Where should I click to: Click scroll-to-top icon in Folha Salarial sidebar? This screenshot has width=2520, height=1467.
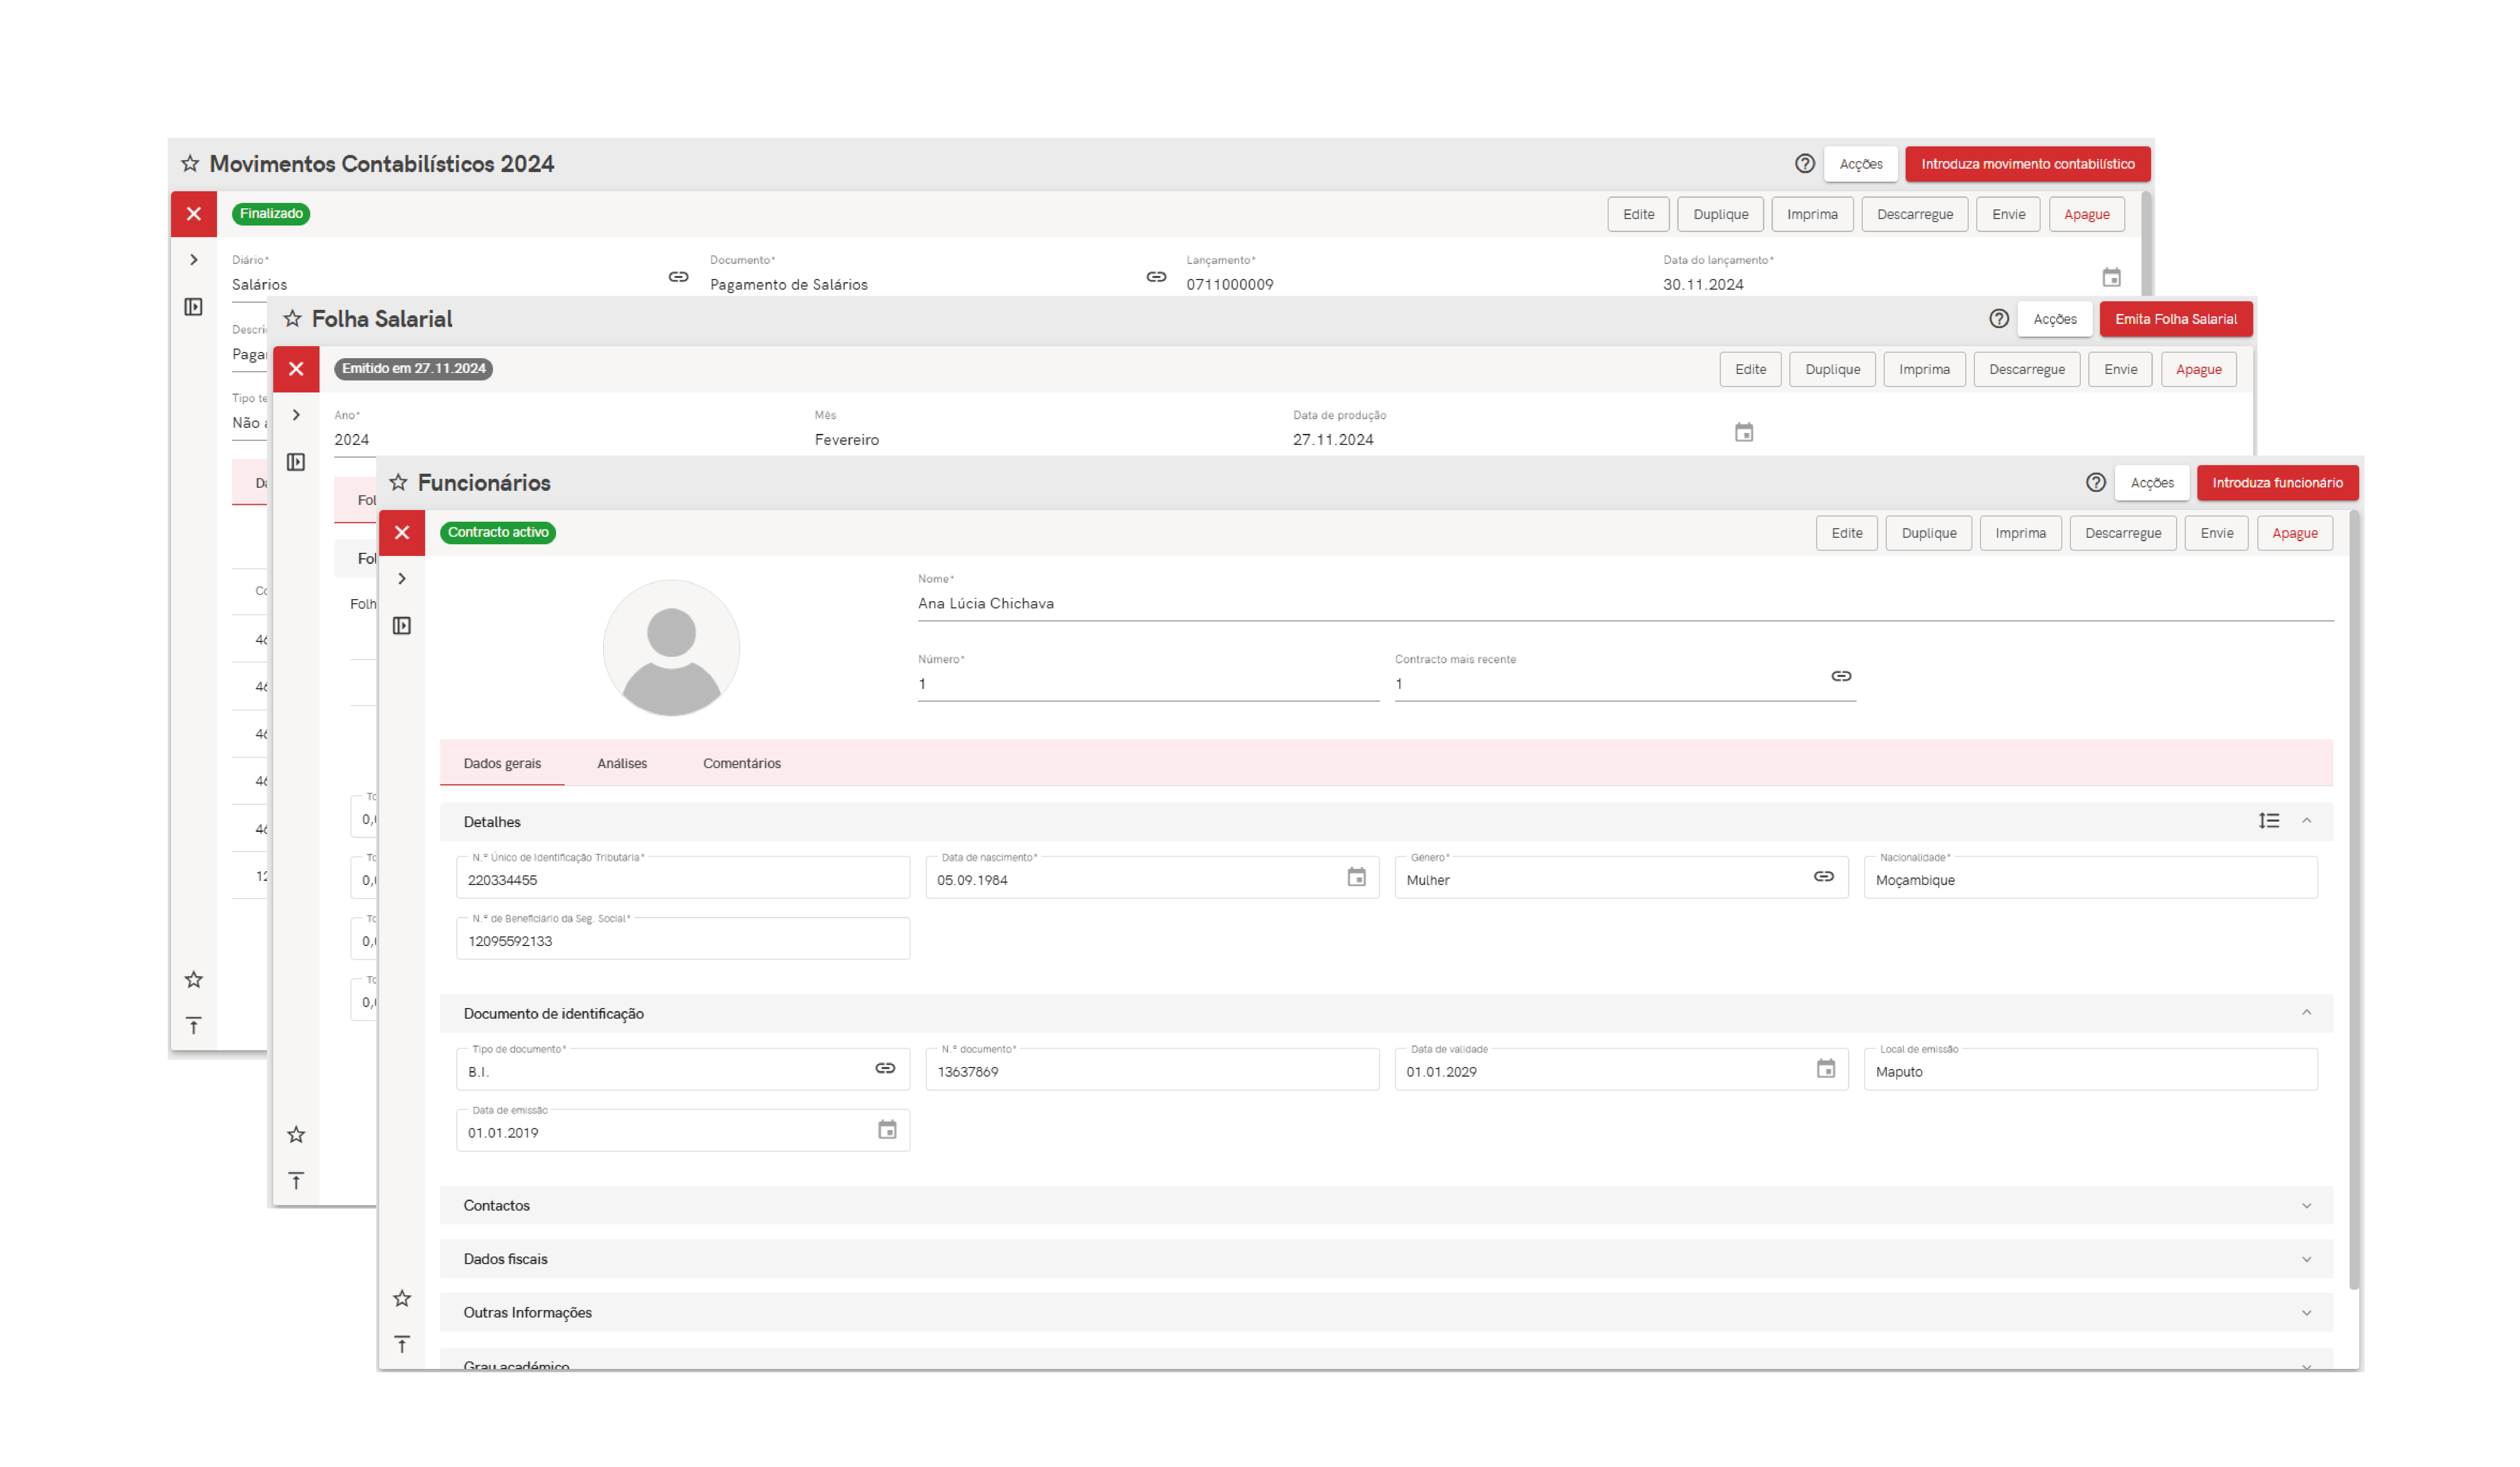point(296,1181)
